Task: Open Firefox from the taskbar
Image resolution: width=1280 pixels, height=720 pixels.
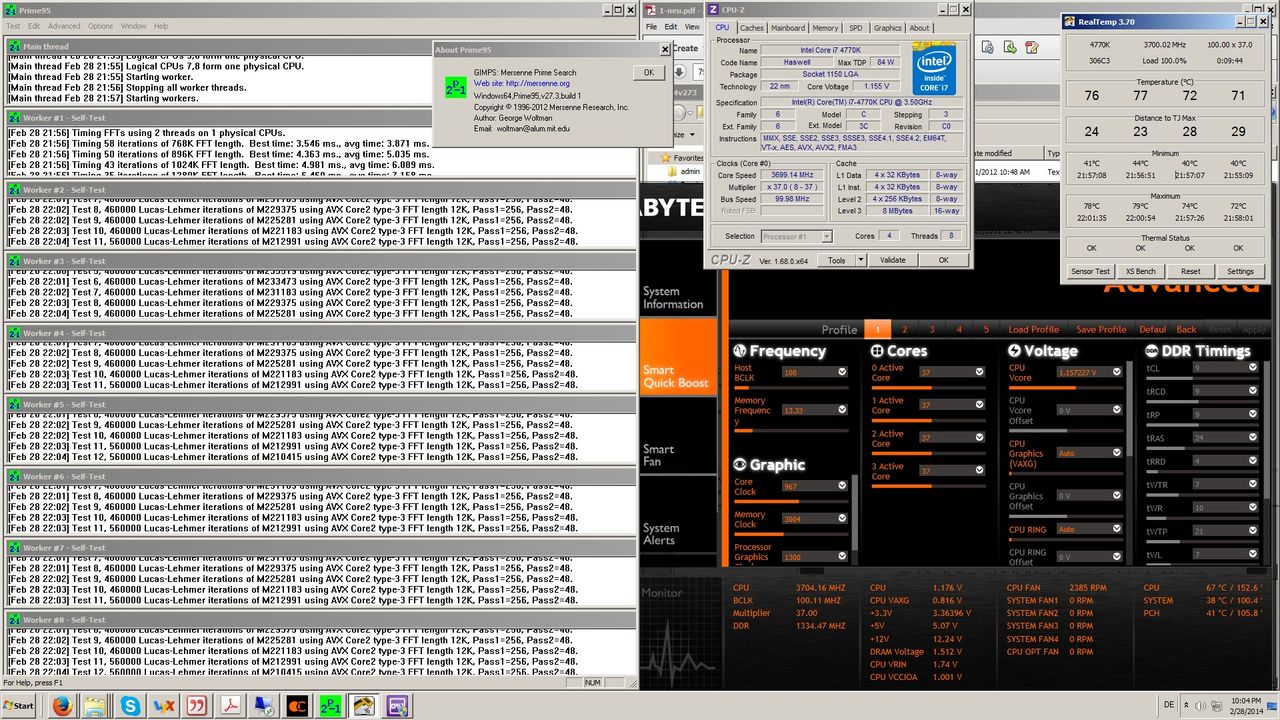Action: (62, 705)
